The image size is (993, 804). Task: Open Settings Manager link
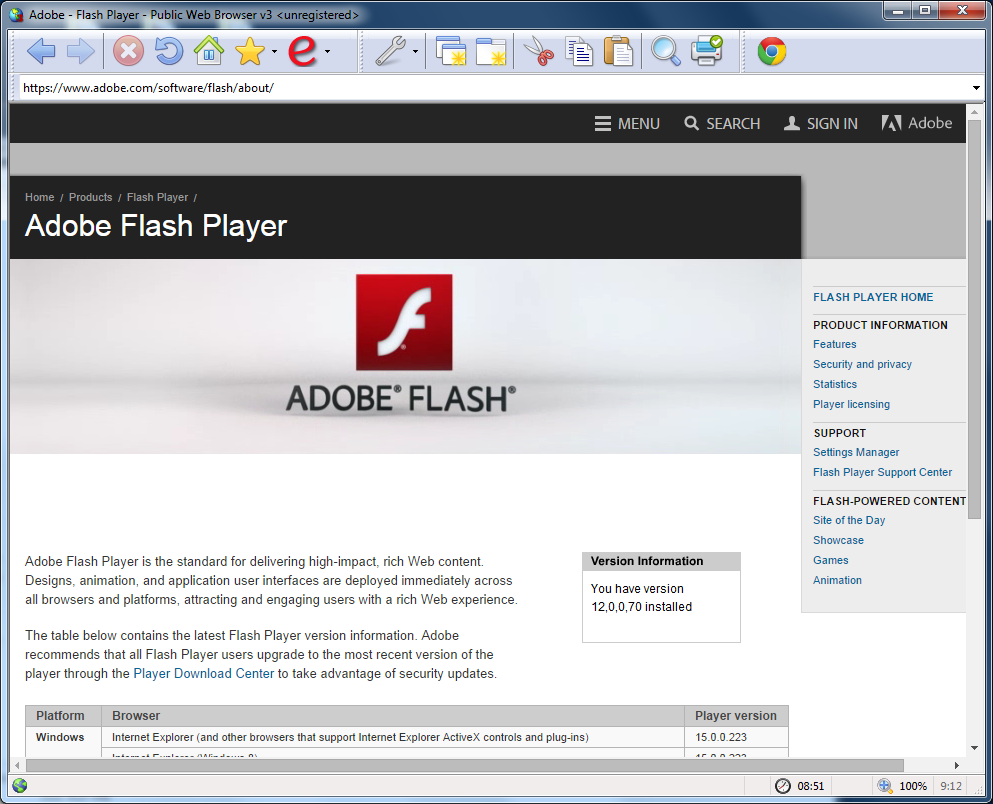[x=856, y=452]
